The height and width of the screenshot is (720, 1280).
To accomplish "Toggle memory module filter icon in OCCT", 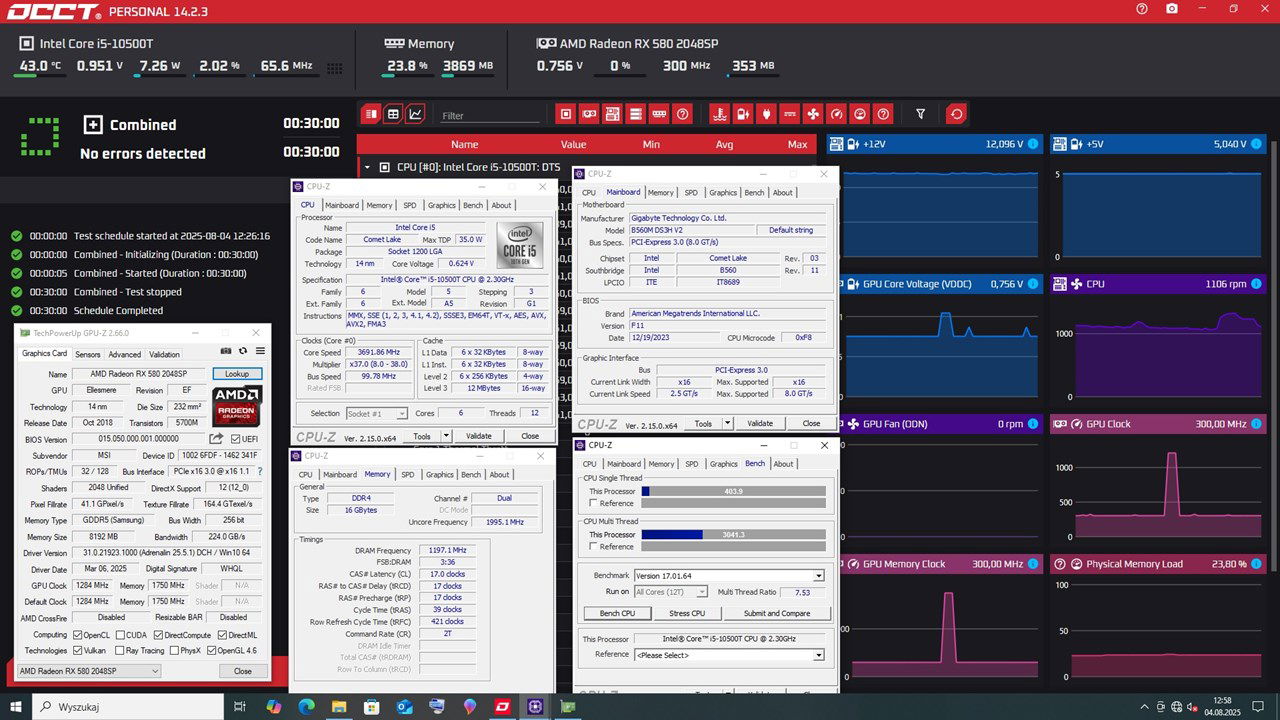I will (x=659, y=114).
